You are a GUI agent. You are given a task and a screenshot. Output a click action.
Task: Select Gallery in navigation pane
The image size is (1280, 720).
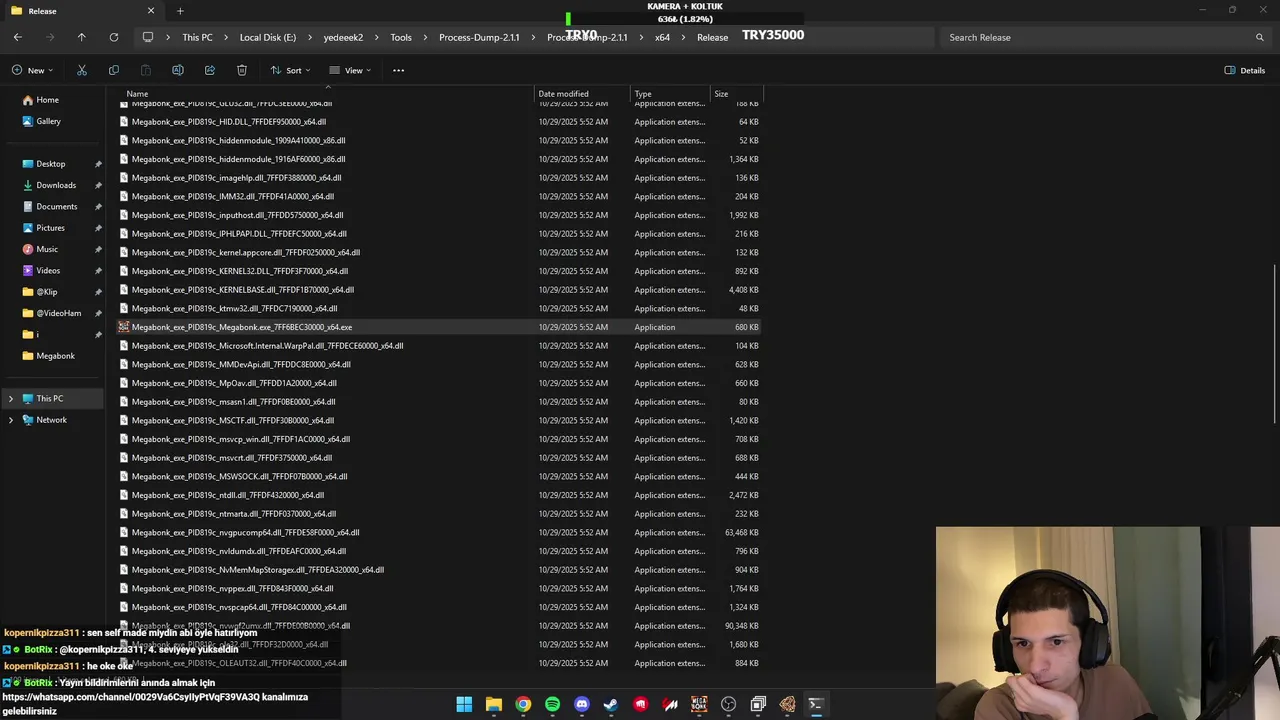pyautogui.click(x=48, y=121)
